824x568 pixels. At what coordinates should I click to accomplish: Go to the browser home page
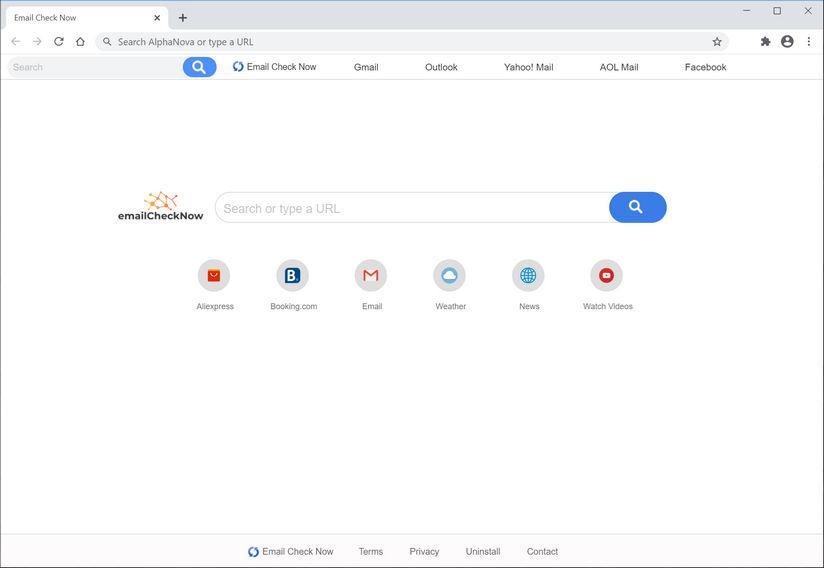pos(80,42)
